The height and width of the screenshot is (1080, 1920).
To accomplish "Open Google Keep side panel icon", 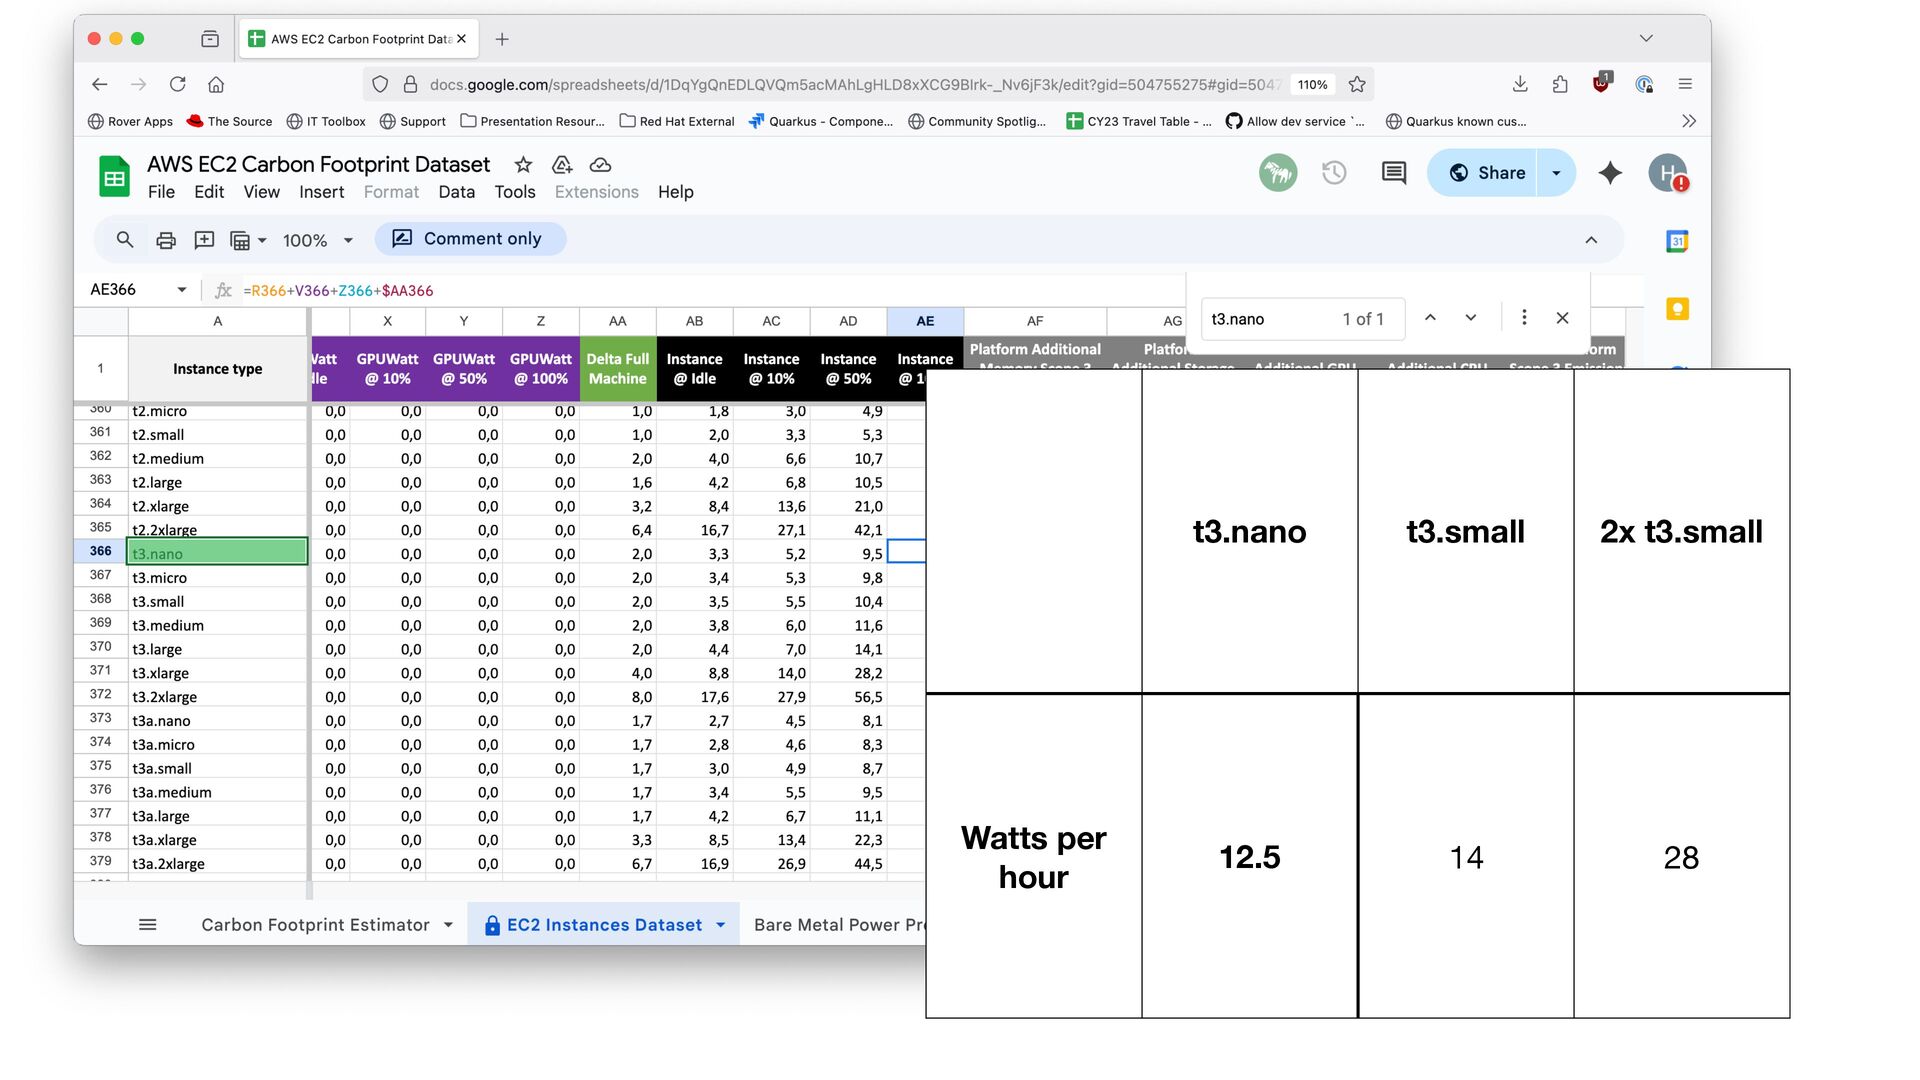I will (1677, 309).
